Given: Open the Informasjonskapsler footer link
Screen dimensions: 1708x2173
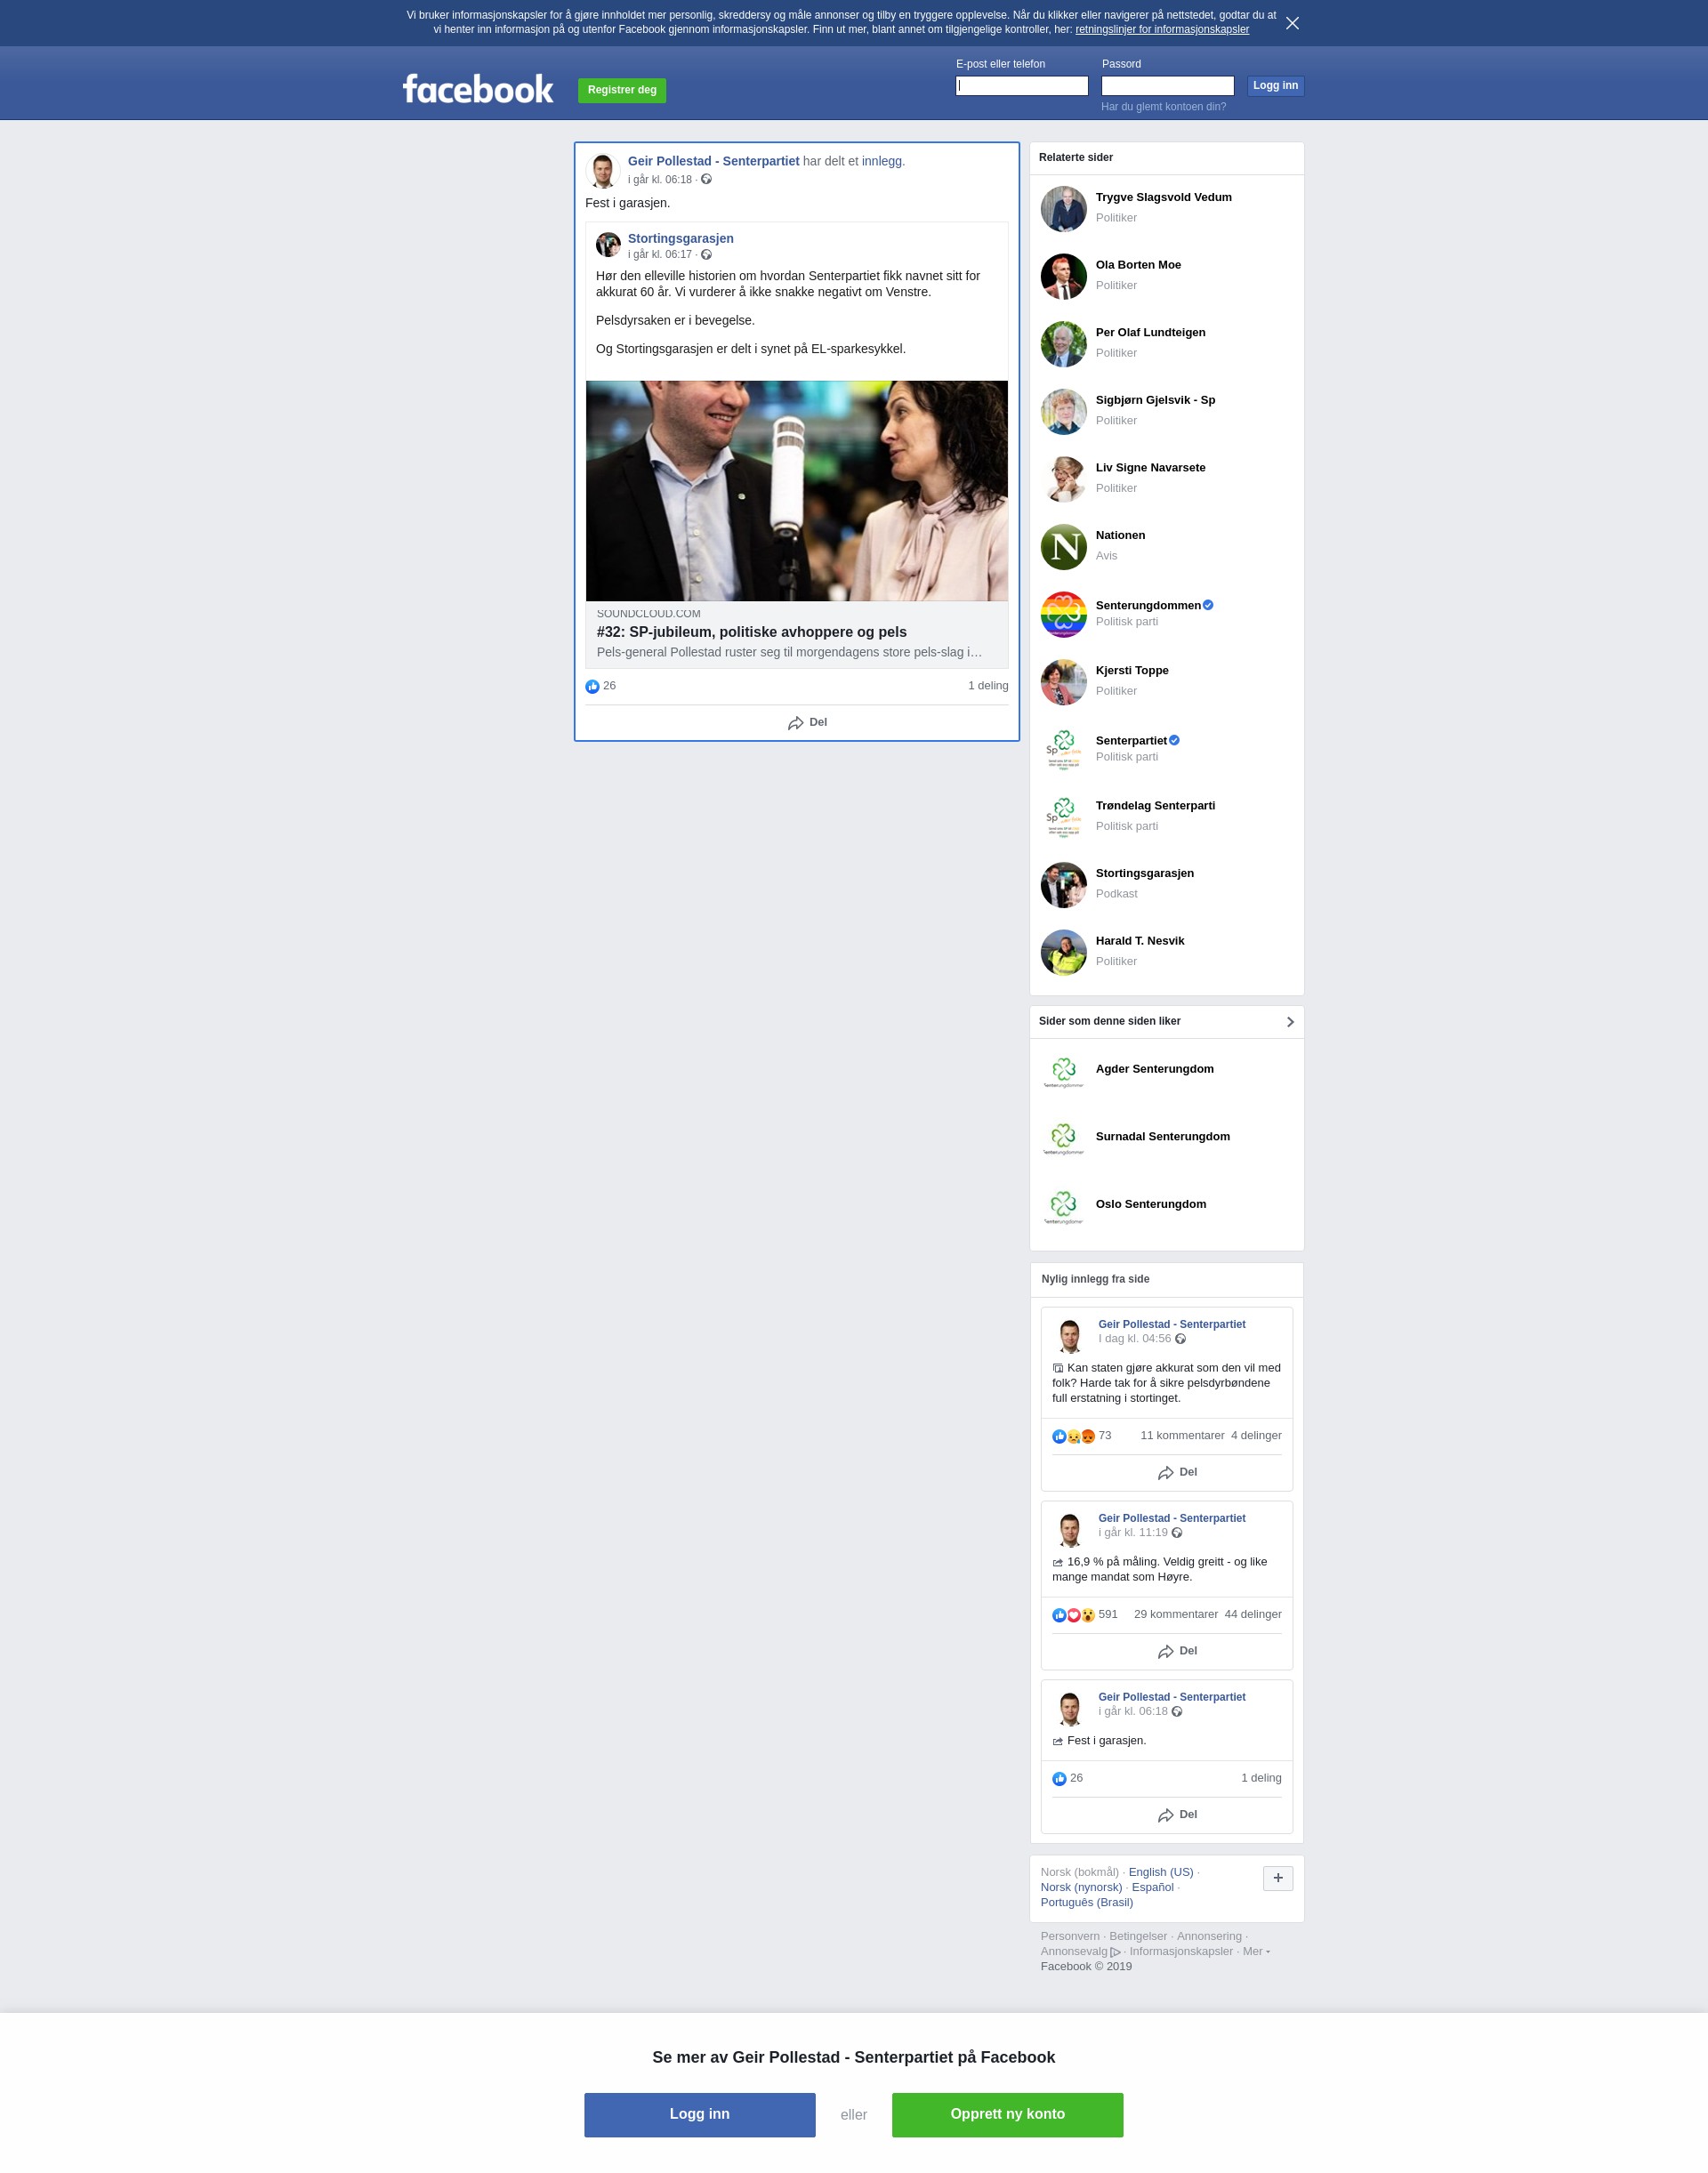Looking at the screenshot, I should [1181, 1952].
